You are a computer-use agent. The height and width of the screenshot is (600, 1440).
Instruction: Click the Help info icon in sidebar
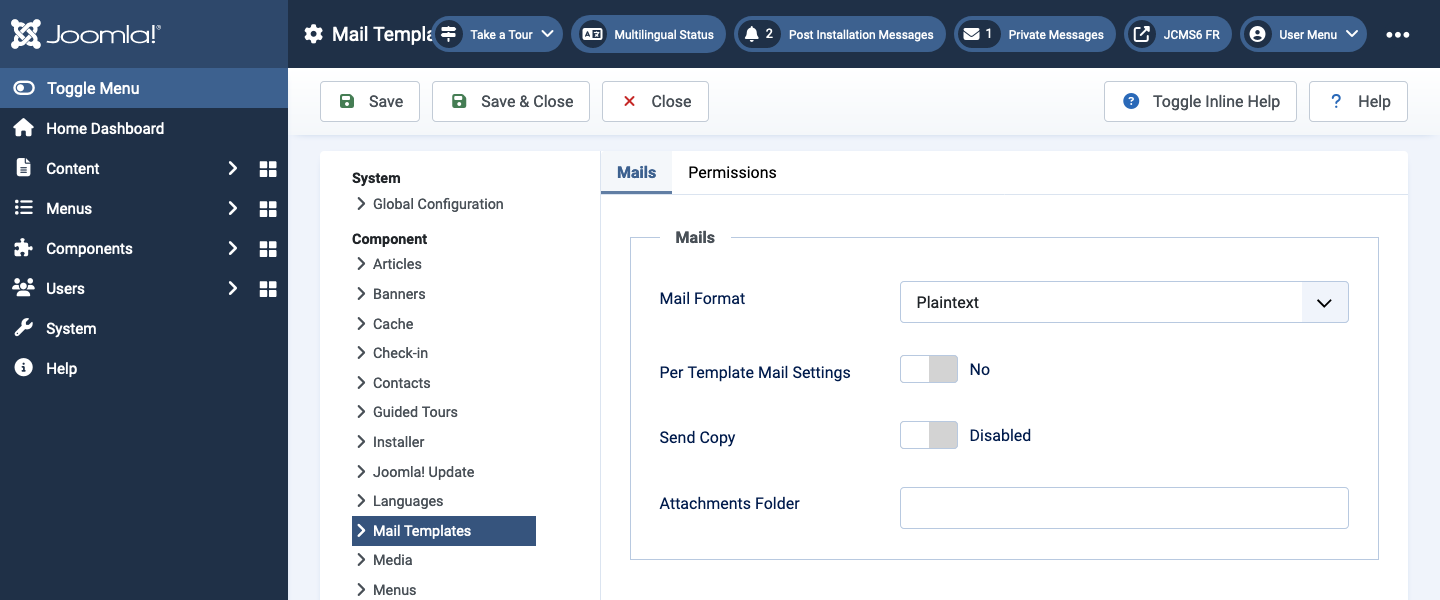point(24,368)
